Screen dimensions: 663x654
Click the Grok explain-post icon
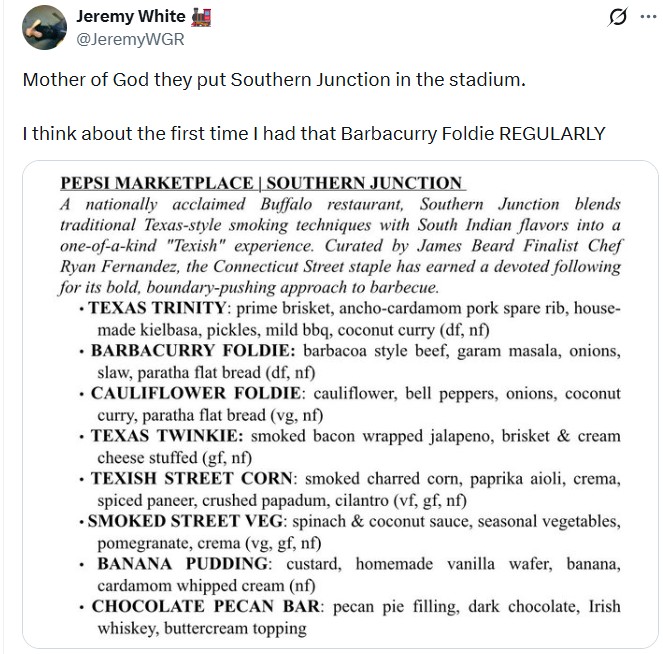click(x=618, y=17)
